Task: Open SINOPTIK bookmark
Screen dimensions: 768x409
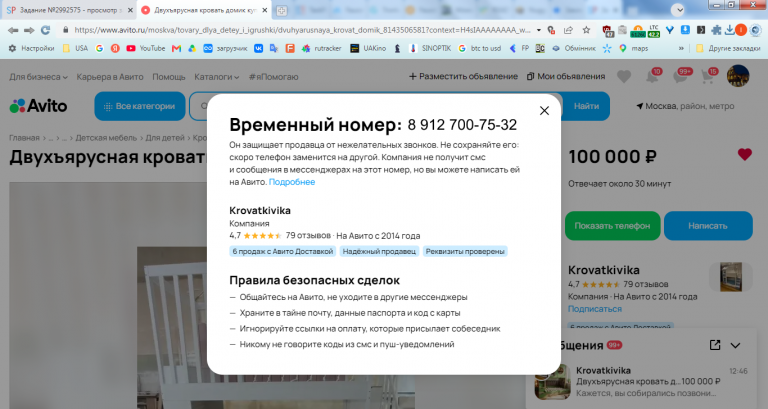Action: click(x=431, y=48)
